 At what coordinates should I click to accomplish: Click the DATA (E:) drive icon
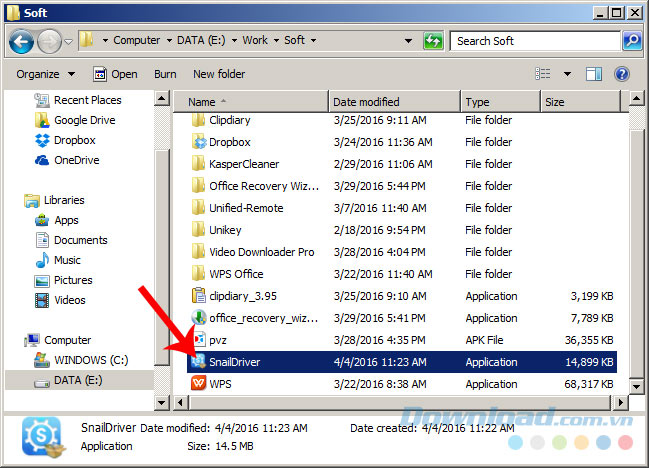click(x=42, y=382)
